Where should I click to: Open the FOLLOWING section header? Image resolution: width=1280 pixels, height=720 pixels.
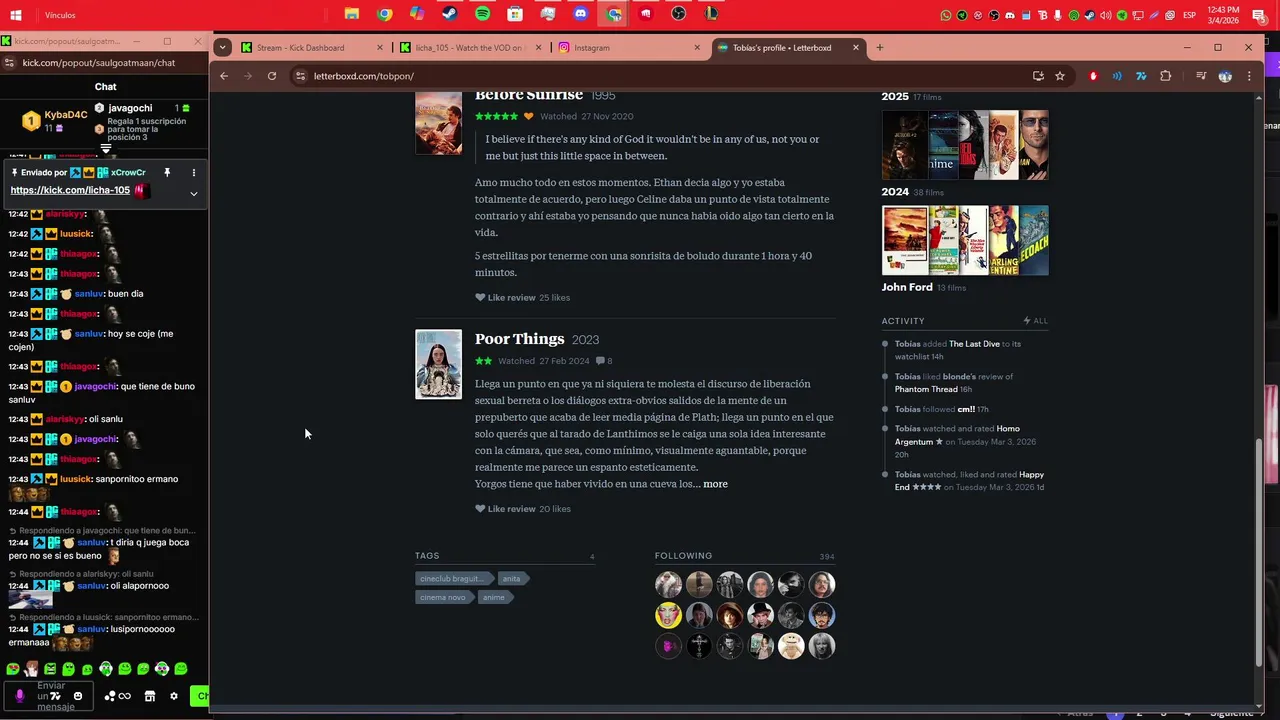click(x=683, y=556)
